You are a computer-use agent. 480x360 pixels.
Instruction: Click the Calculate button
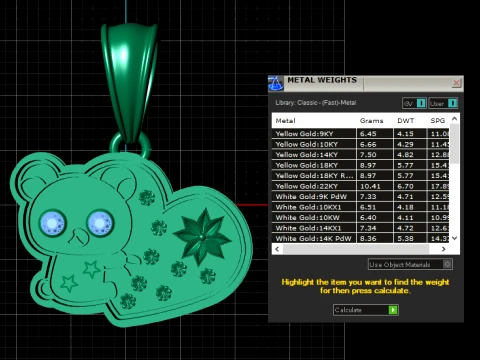(x=366, y=310)
